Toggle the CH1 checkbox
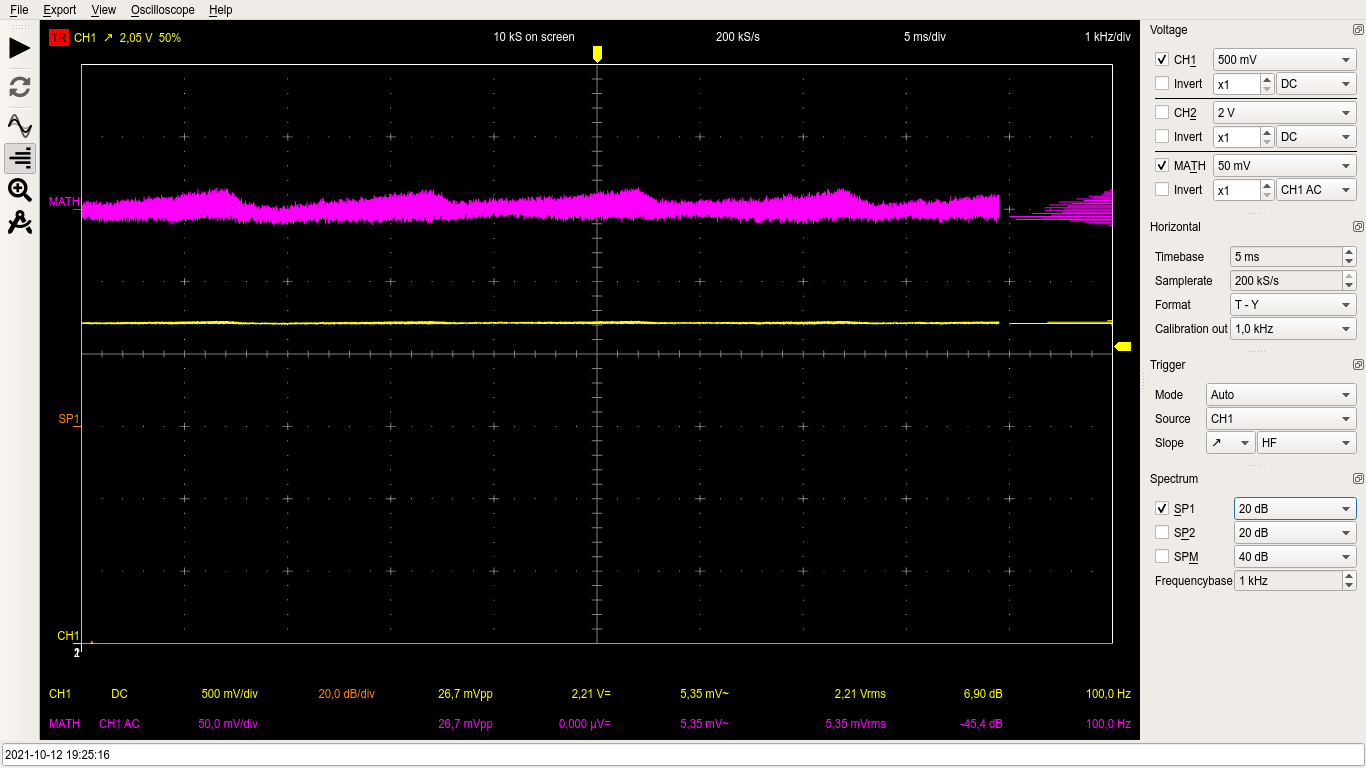1366x768 pixels. (x=1161, y=60)
